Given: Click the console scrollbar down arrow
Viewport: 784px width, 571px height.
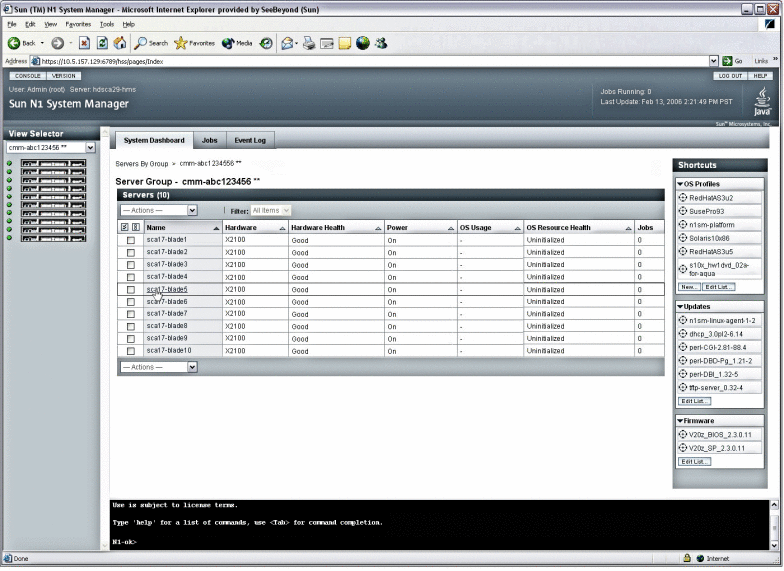Looking at the screenshot, I should point(774,545).
